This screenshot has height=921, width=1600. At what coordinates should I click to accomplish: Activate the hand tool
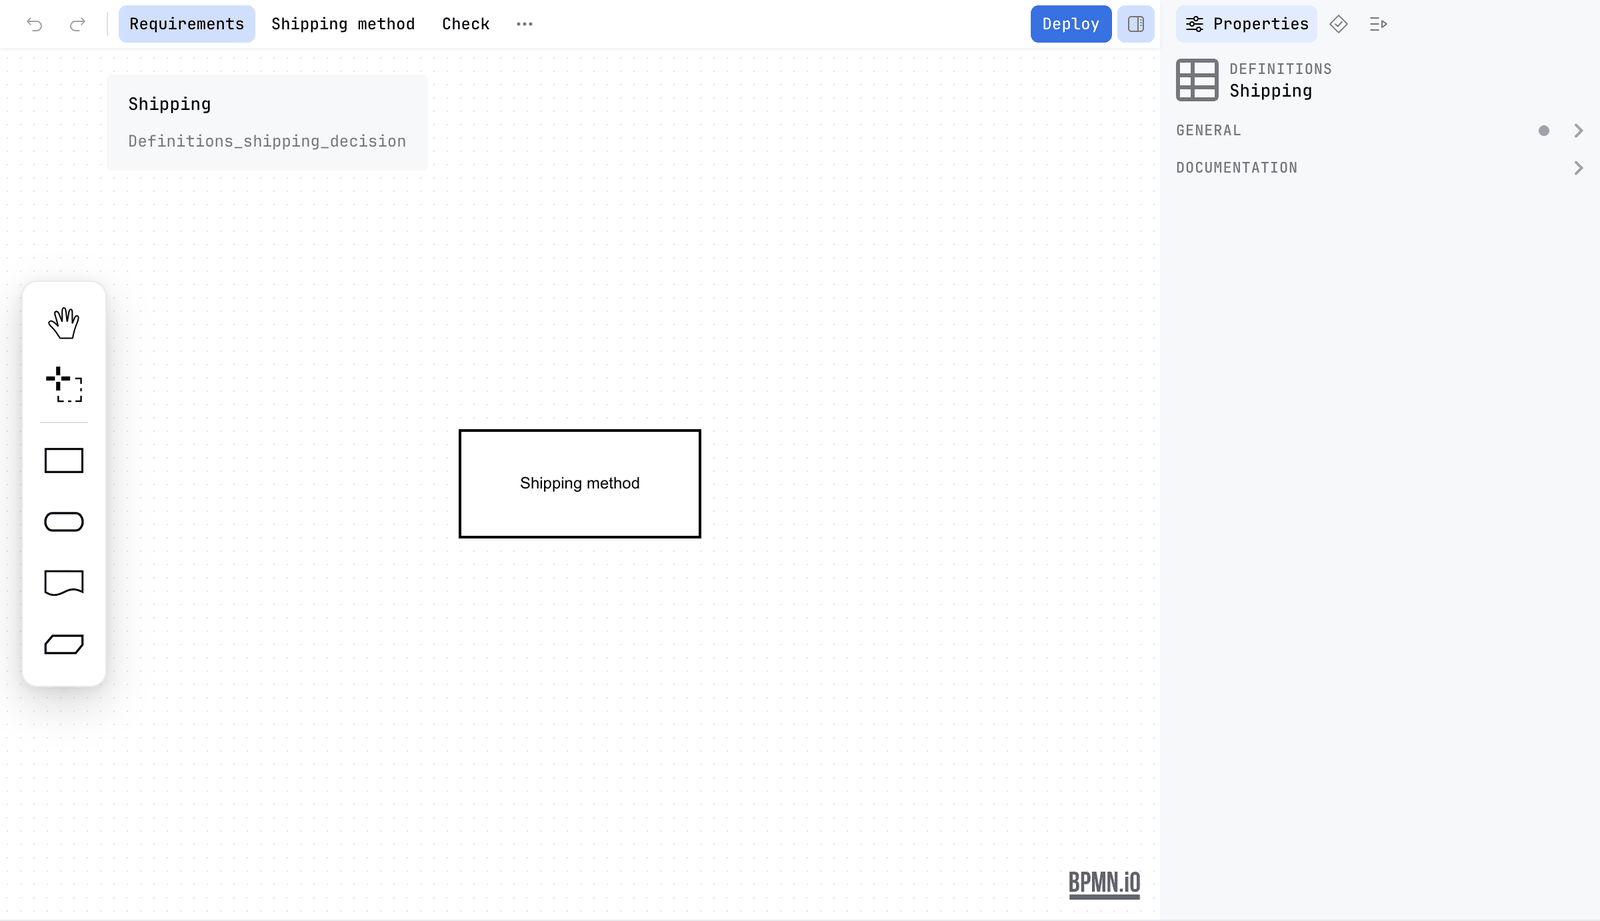(64, 323)
